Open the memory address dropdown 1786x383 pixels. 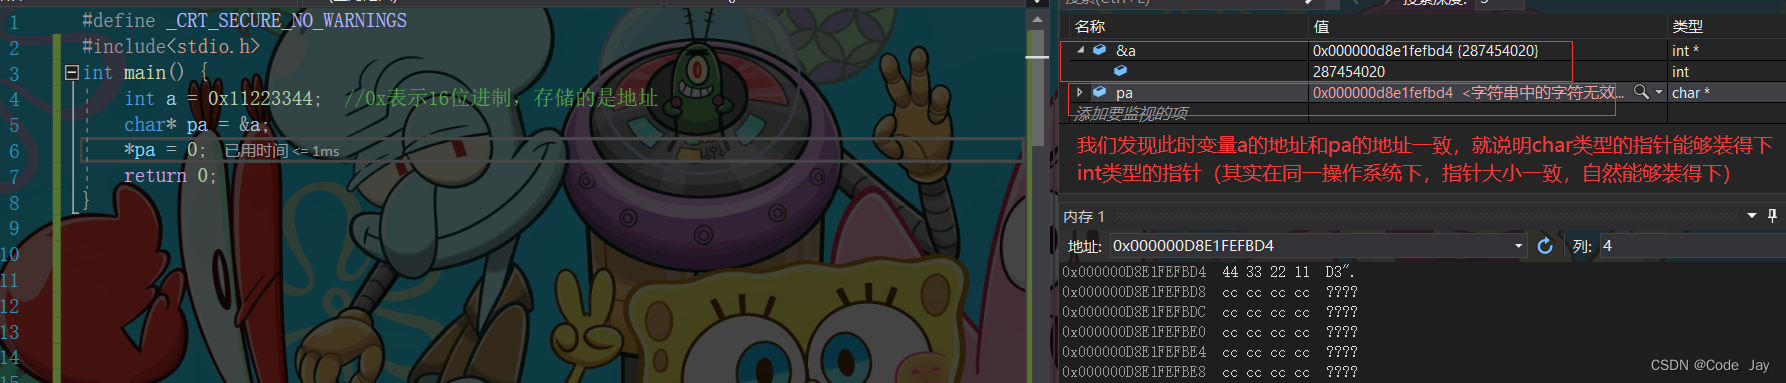(1518, 246)
